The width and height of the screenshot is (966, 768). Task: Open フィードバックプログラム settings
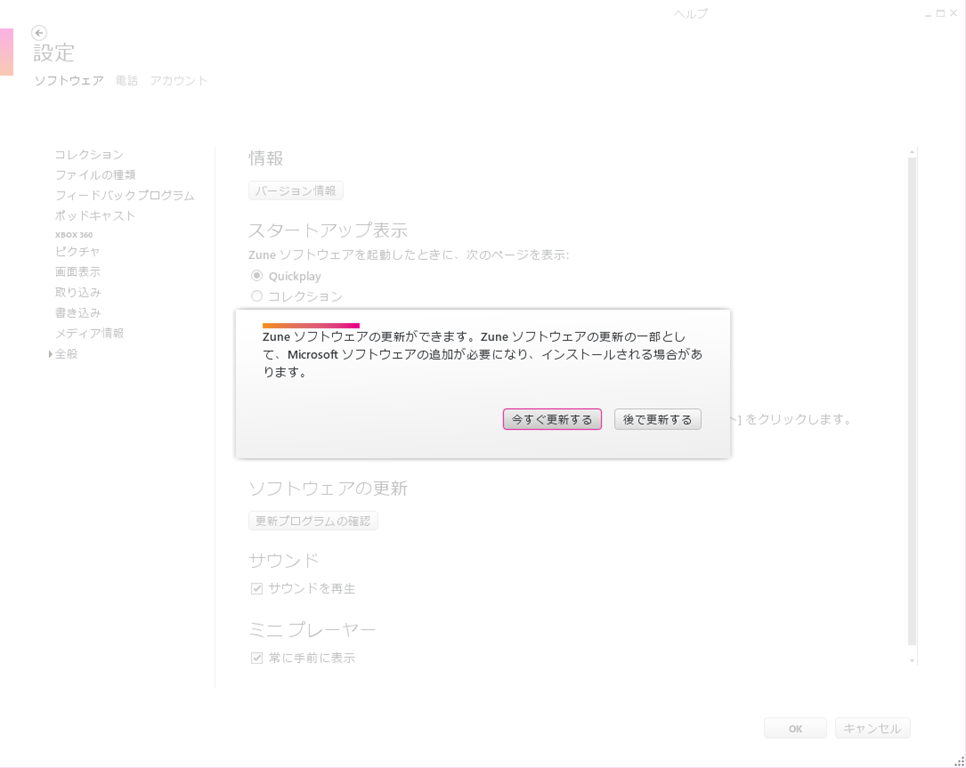pyautogui.click(x=124, y=195)
